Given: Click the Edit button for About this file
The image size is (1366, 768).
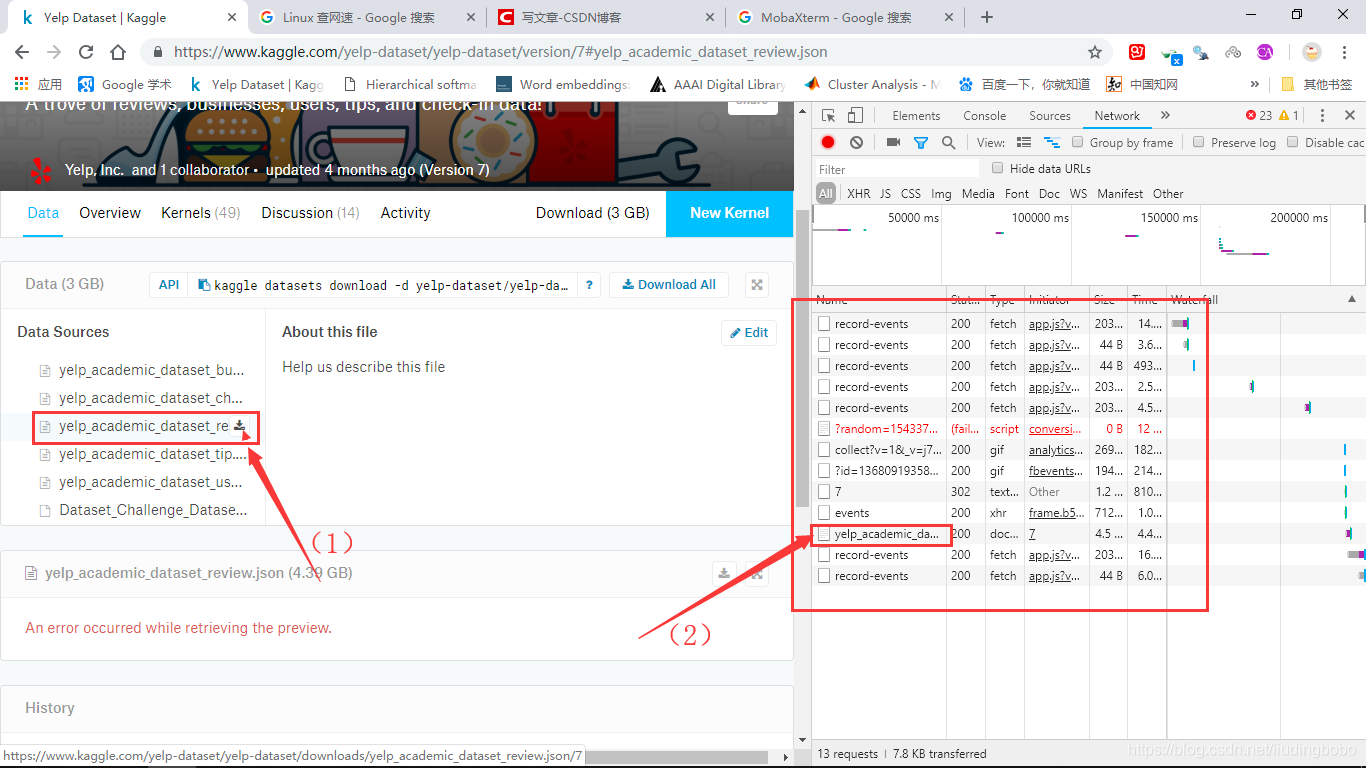Looking at the screenshot, I should (x=749, y=333).
